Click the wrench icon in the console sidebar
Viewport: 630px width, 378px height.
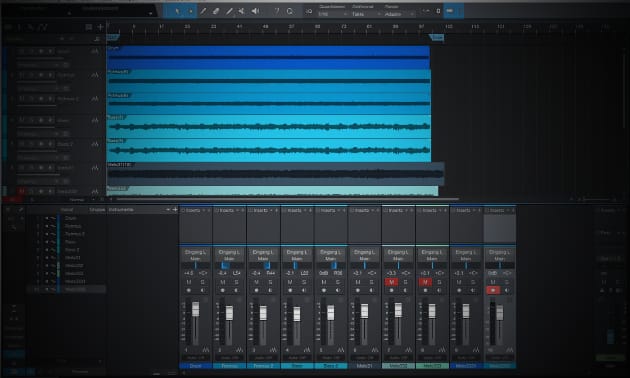(x=21, y=210)
